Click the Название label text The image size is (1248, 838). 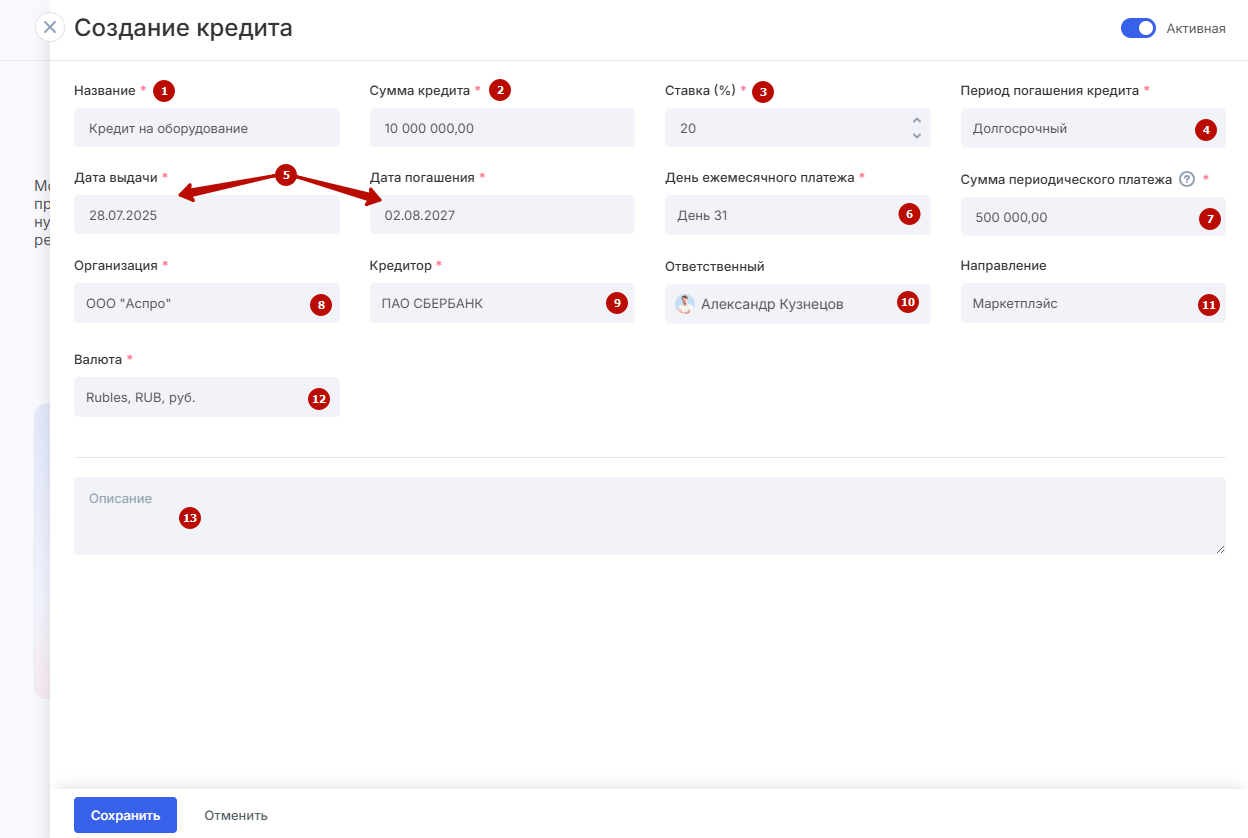click(x=105, y=91)
